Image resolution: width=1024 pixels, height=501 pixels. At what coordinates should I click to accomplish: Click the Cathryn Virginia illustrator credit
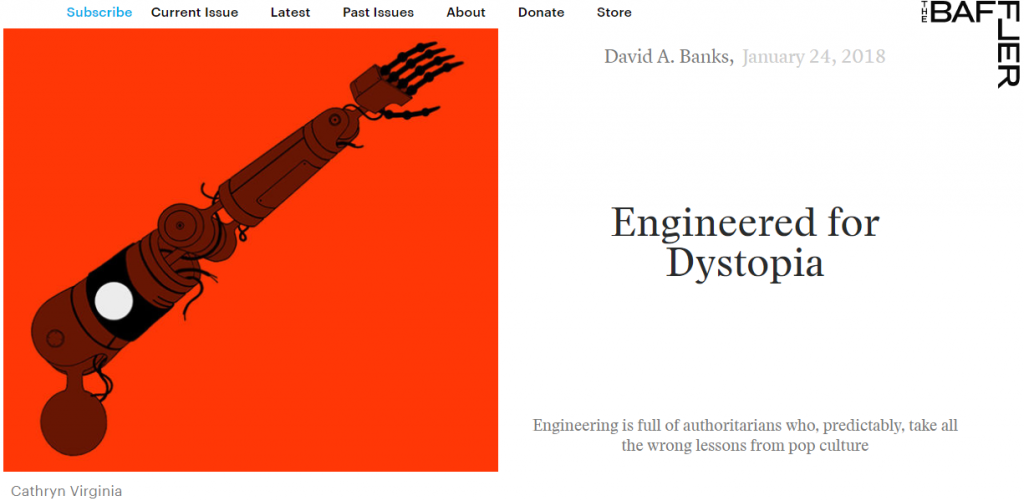pos(67,491)
